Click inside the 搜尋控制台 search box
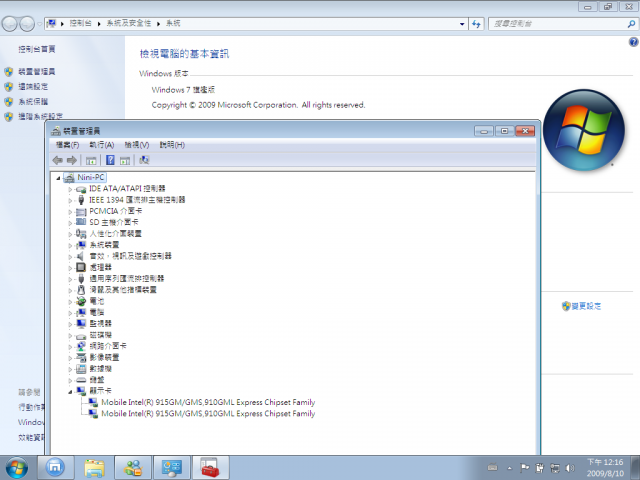 pos(558,24)
